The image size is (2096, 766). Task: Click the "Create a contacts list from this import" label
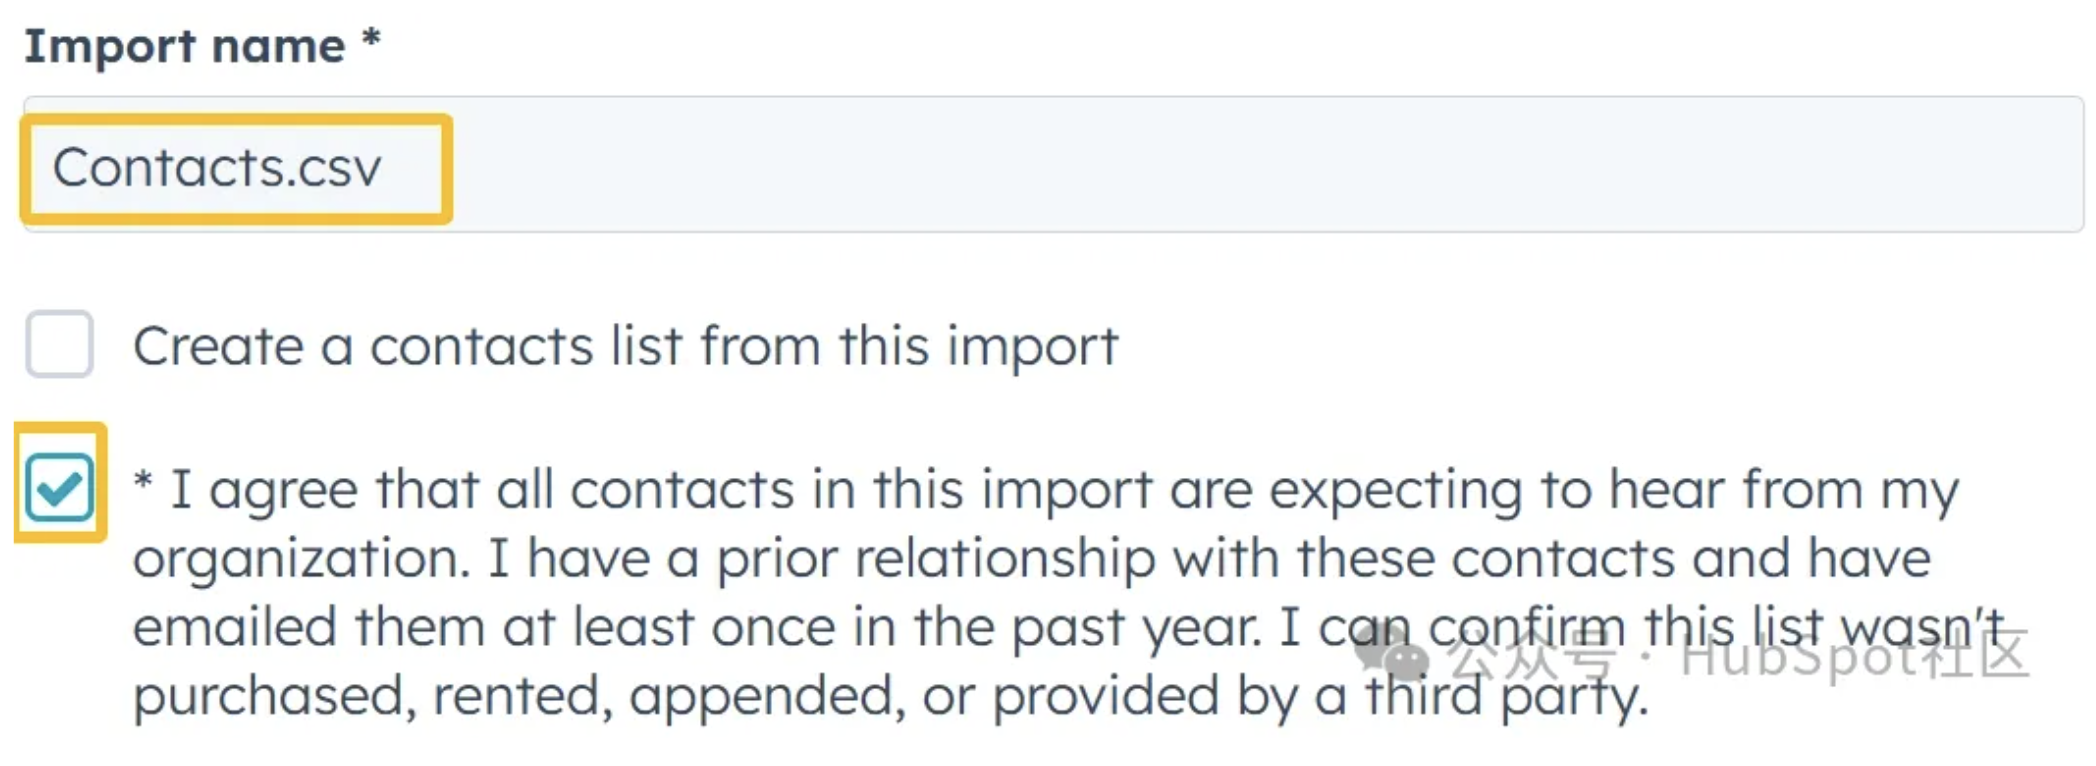(625, 347)
